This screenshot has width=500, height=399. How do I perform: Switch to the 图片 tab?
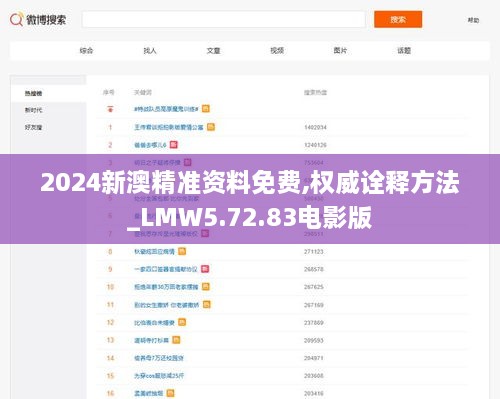click(x=340, y=51)
